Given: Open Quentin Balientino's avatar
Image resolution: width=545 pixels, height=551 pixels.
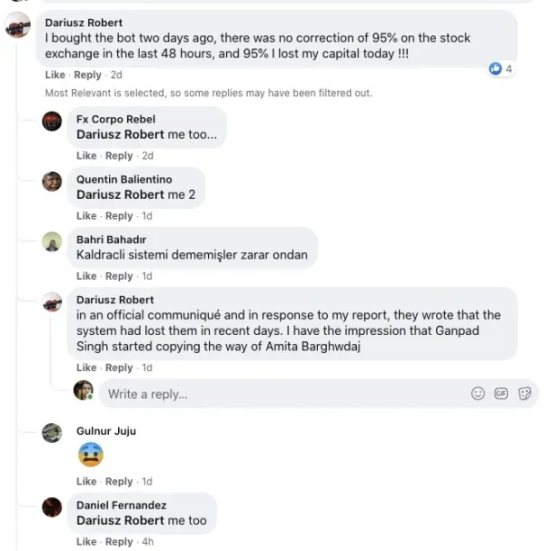Looking at the screenshot, I should 52,181.
